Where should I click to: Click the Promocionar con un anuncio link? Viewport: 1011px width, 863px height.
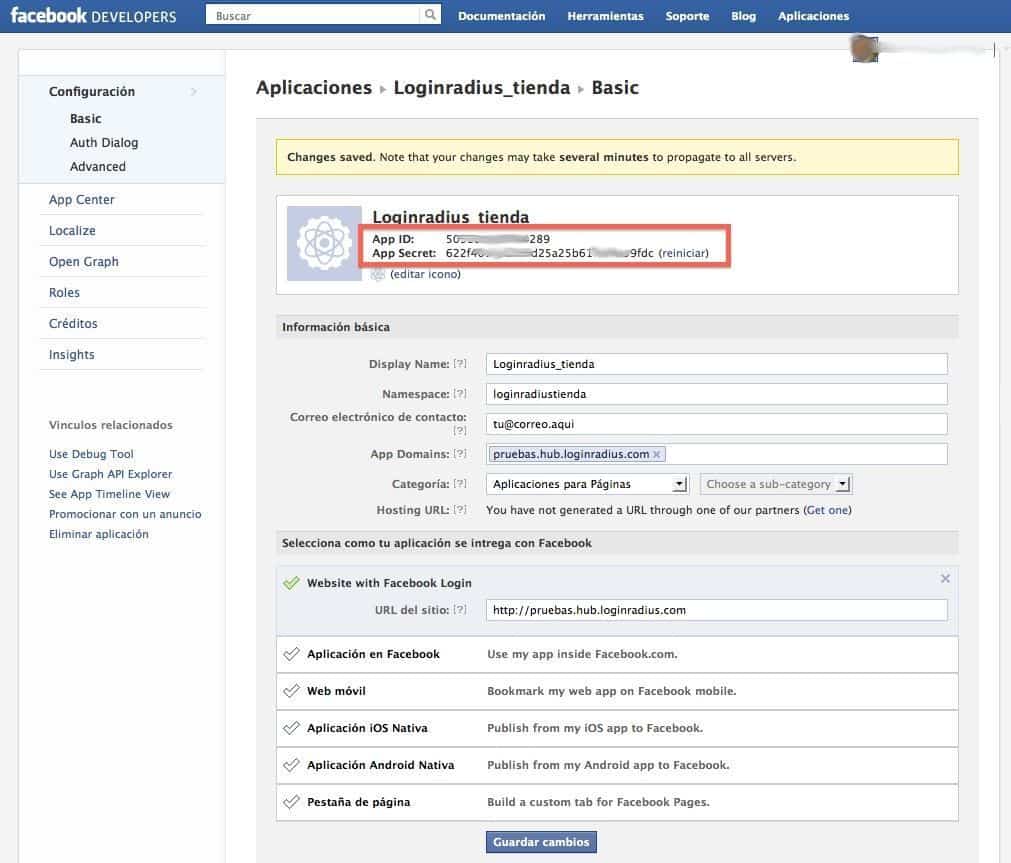click(x=125, y=514)
